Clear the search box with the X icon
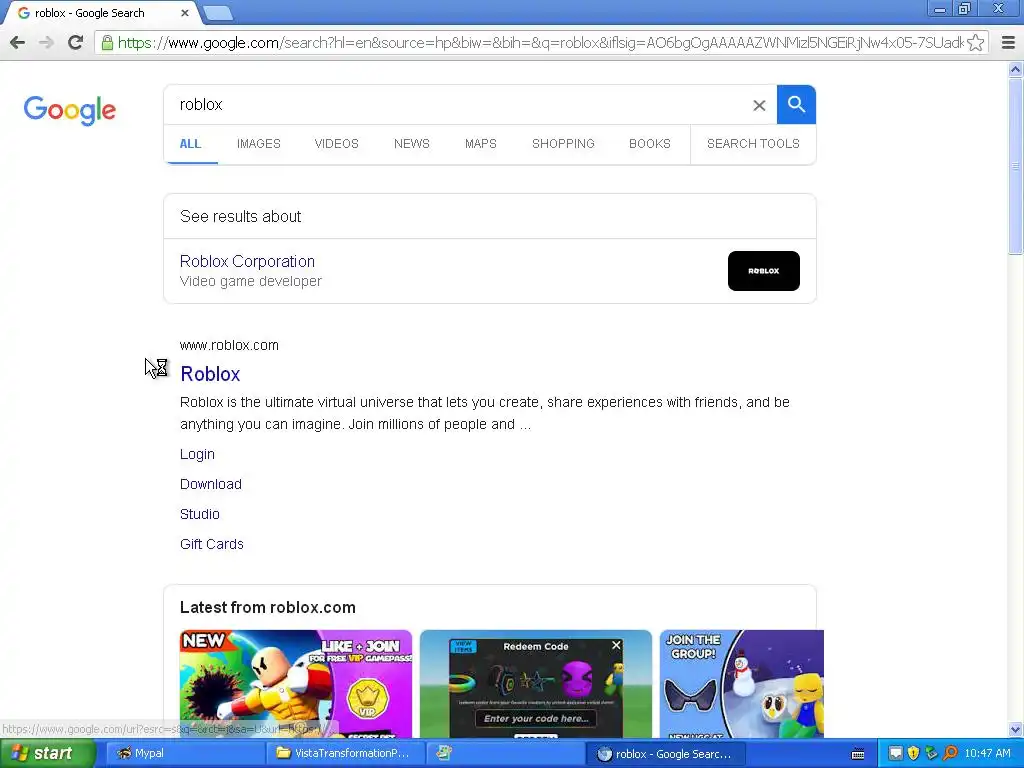 tap(759, 105)
